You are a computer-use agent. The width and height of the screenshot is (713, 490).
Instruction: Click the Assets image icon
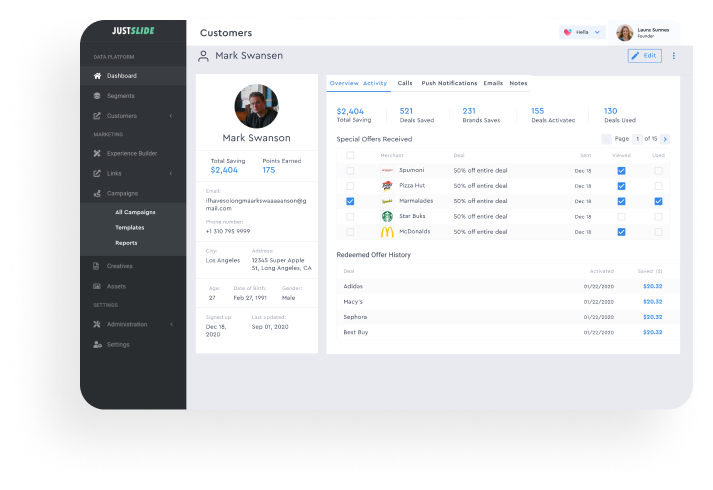97,286
